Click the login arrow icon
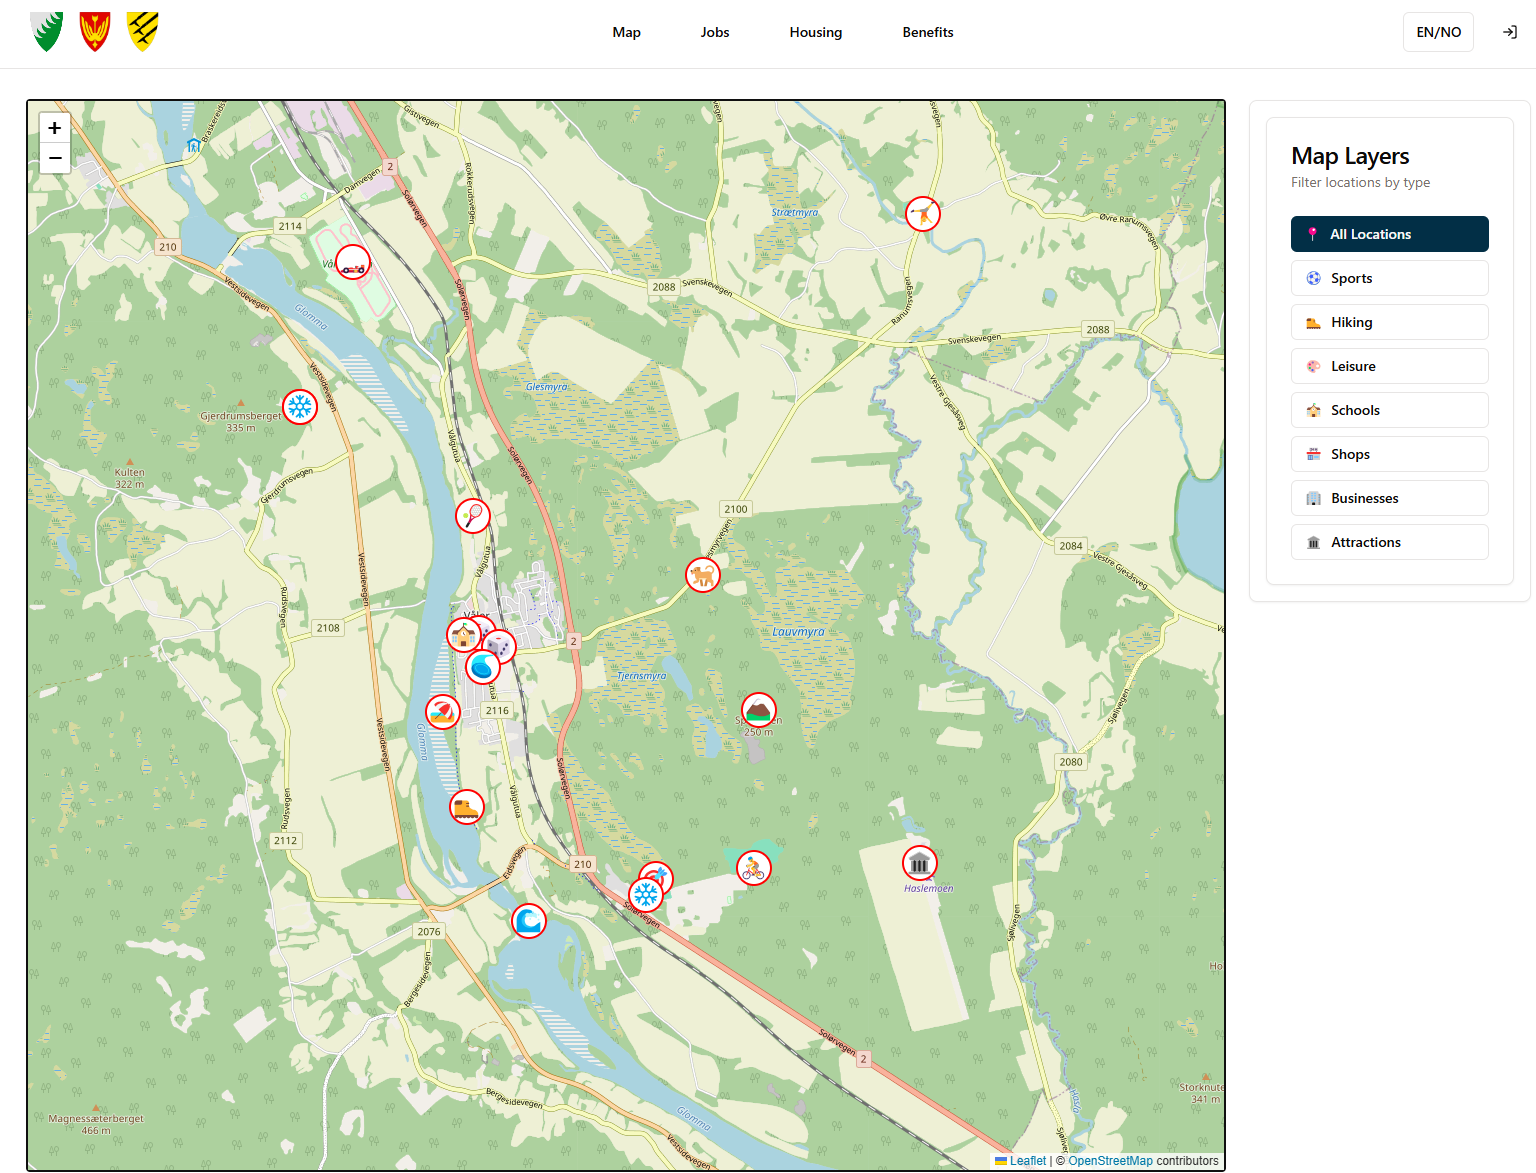Viewport: 1536px width, 1173px height. [x=1509, y=32]
